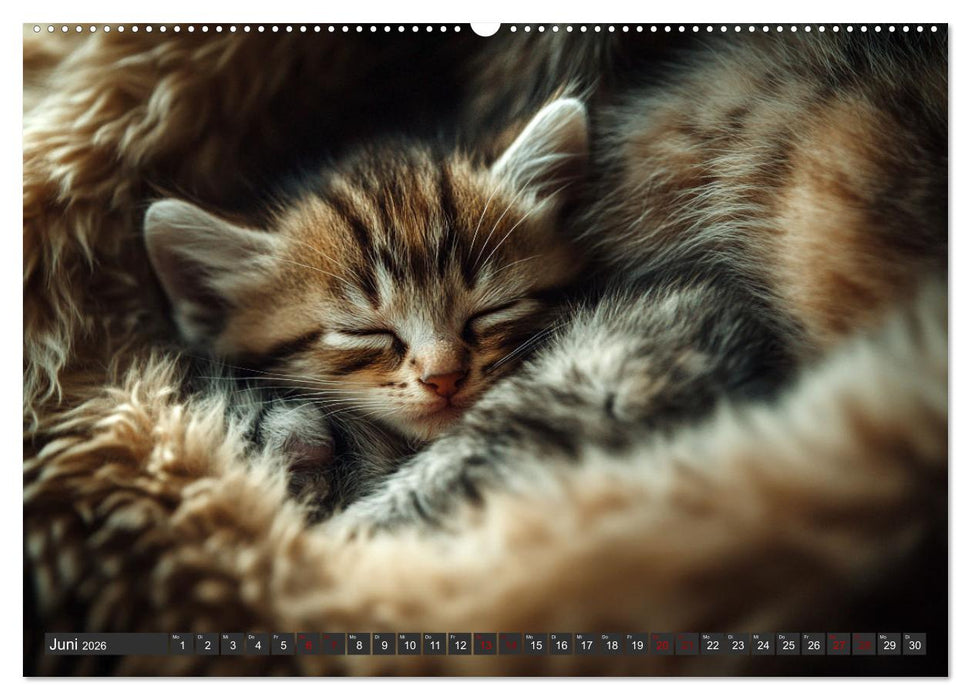Select date 24 on the calendar
Image resolution: width=971 pixels, height=700 pixels.
click(763, 645)
